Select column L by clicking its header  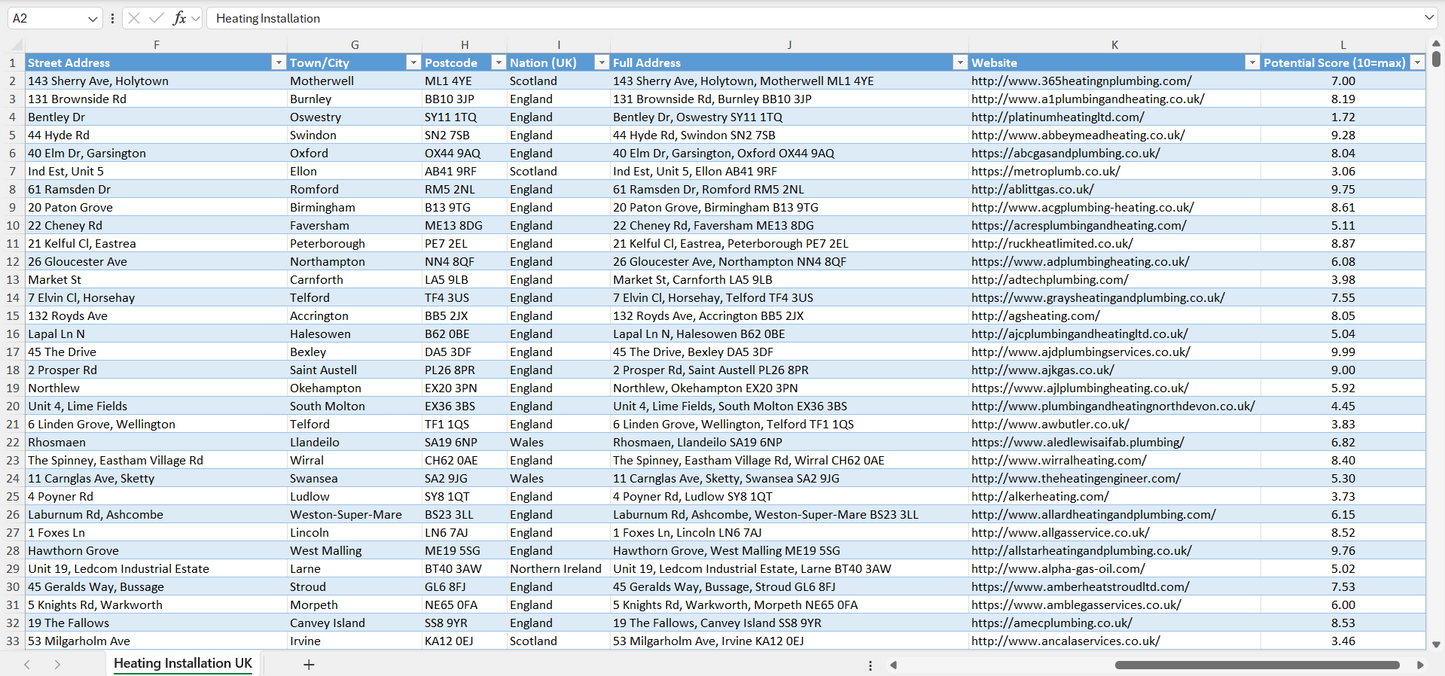1342,44
